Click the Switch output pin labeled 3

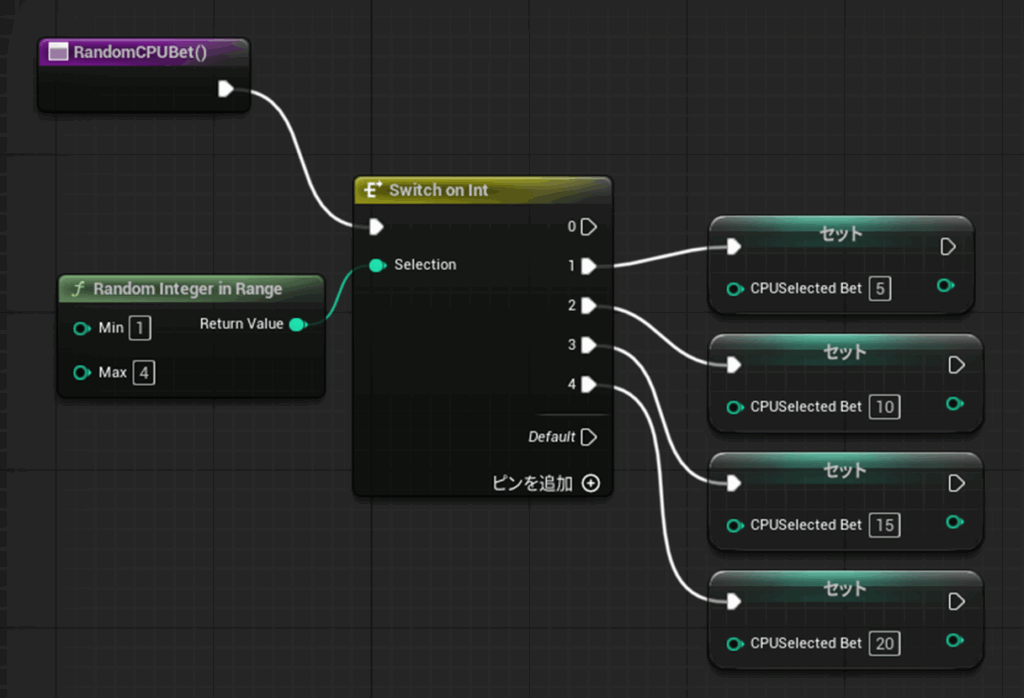(x=588, y=345)
